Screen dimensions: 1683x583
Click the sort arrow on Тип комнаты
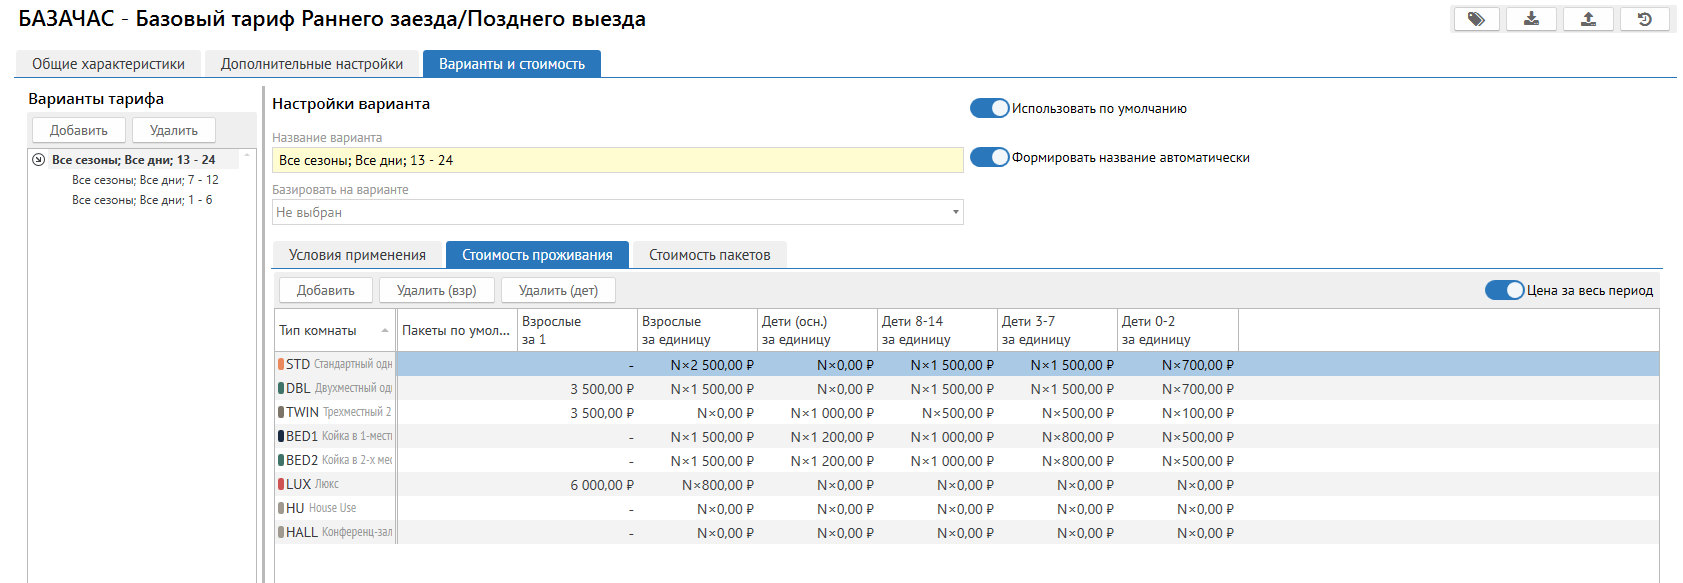coord(385,331)
